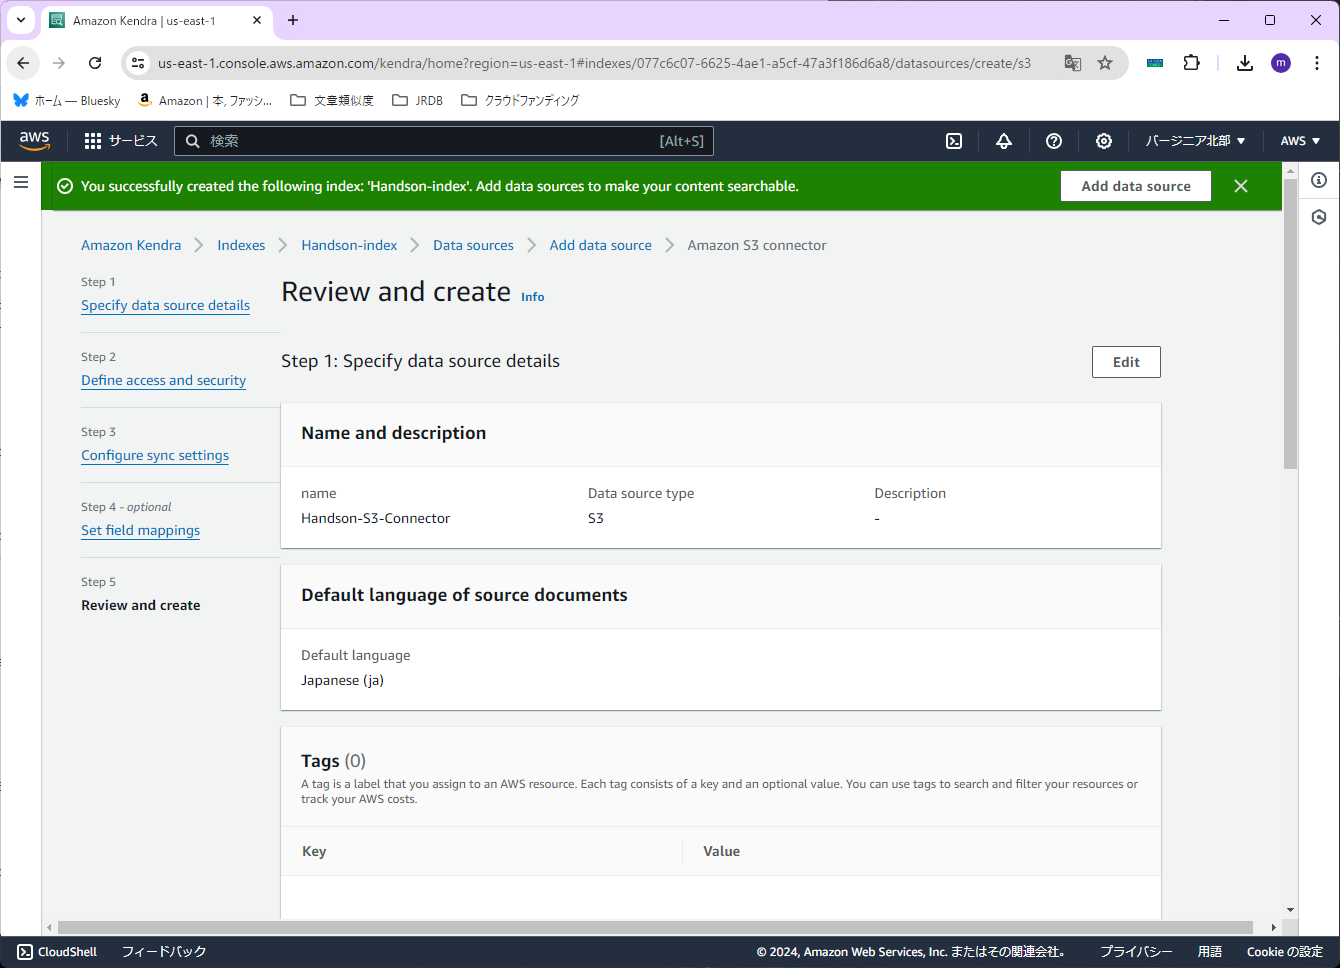Viewport: 1340px width, 968px height.
Task: Open the 文章類似度 bookmark folder
Action: click(x=332, y=100)
